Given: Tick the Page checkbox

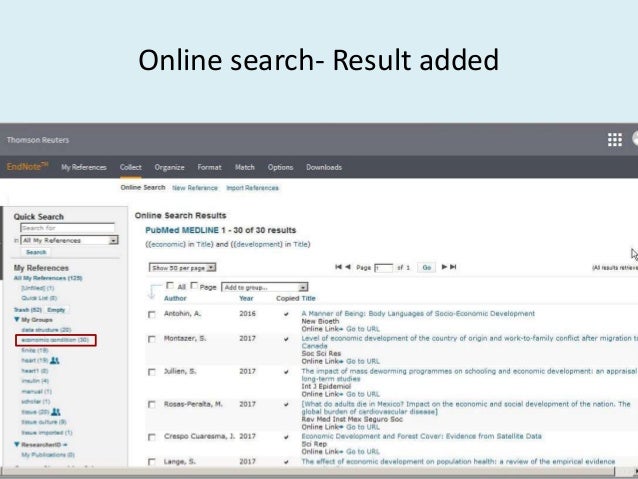Looking at the screenshot, I should tap(194, 286).
